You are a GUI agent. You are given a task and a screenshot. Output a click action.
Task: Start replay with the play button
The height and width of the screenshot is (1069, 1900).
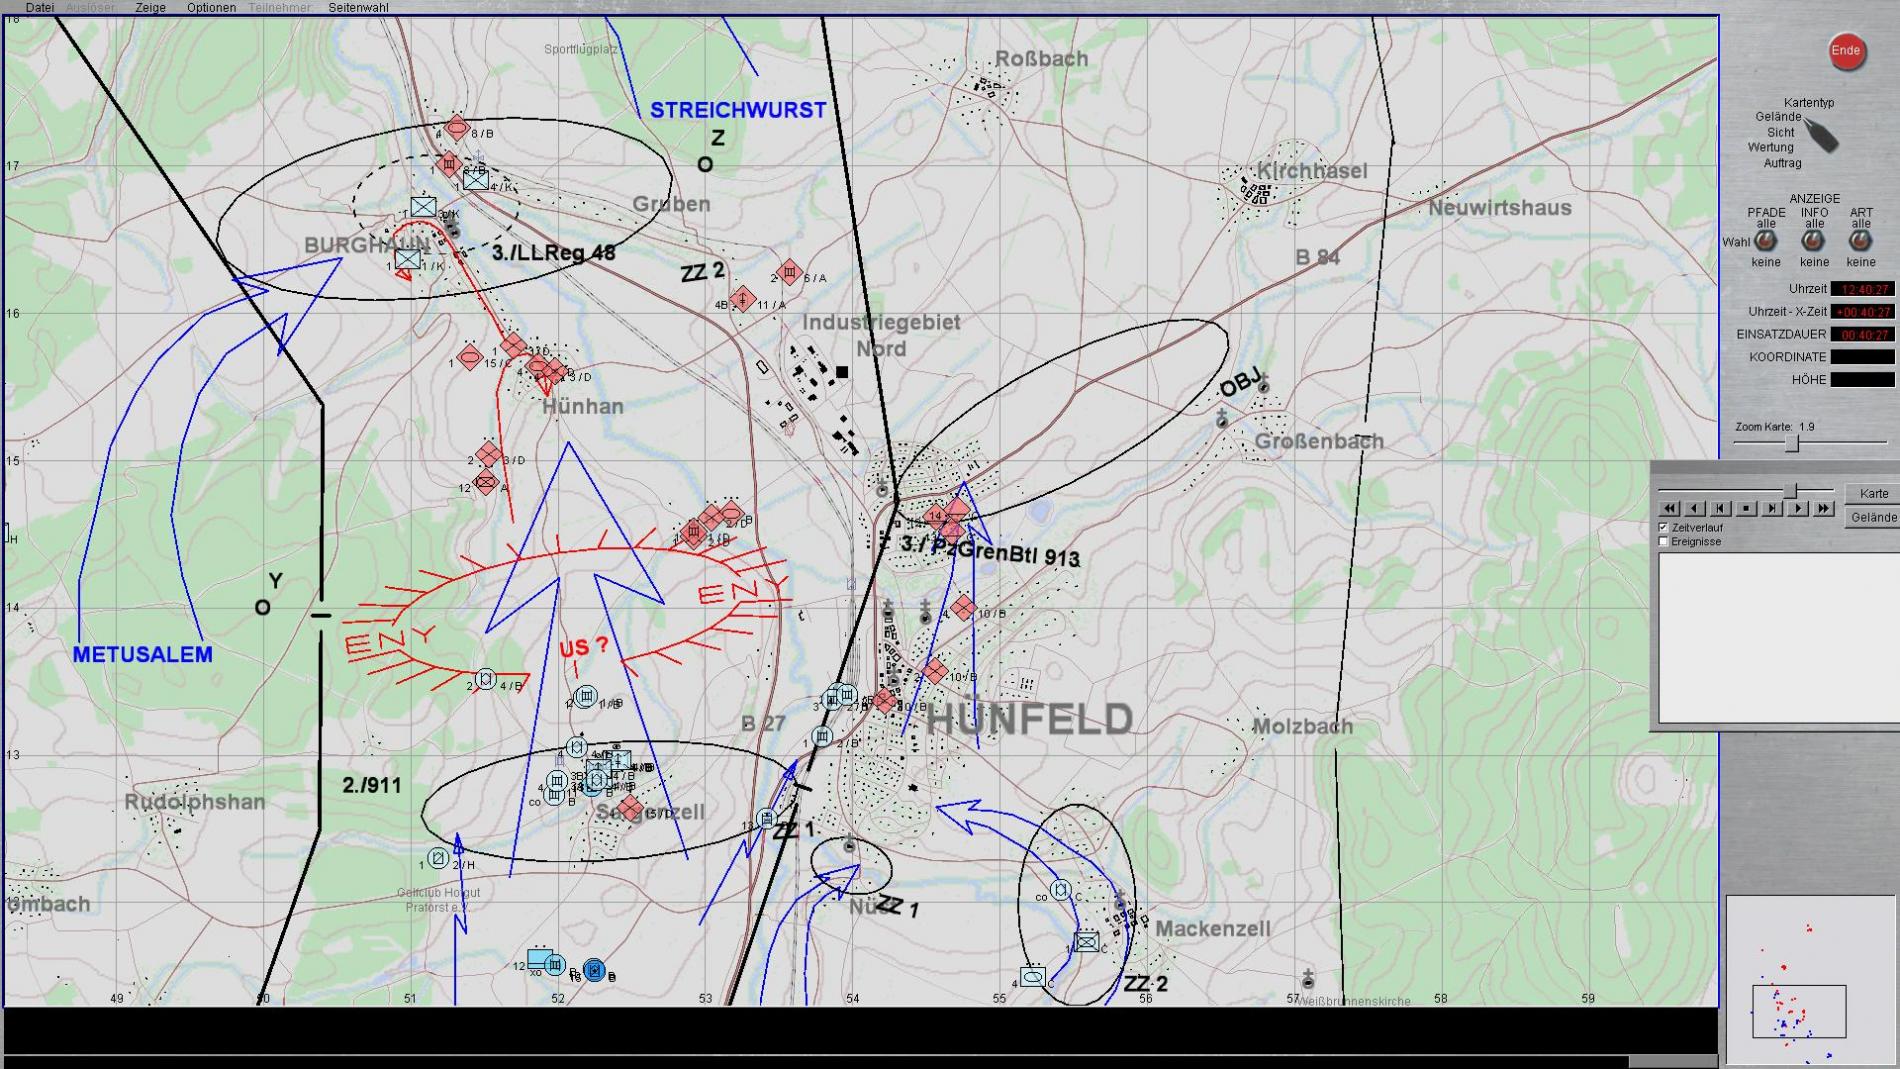pyautogui.click(x=1798, y=509)
